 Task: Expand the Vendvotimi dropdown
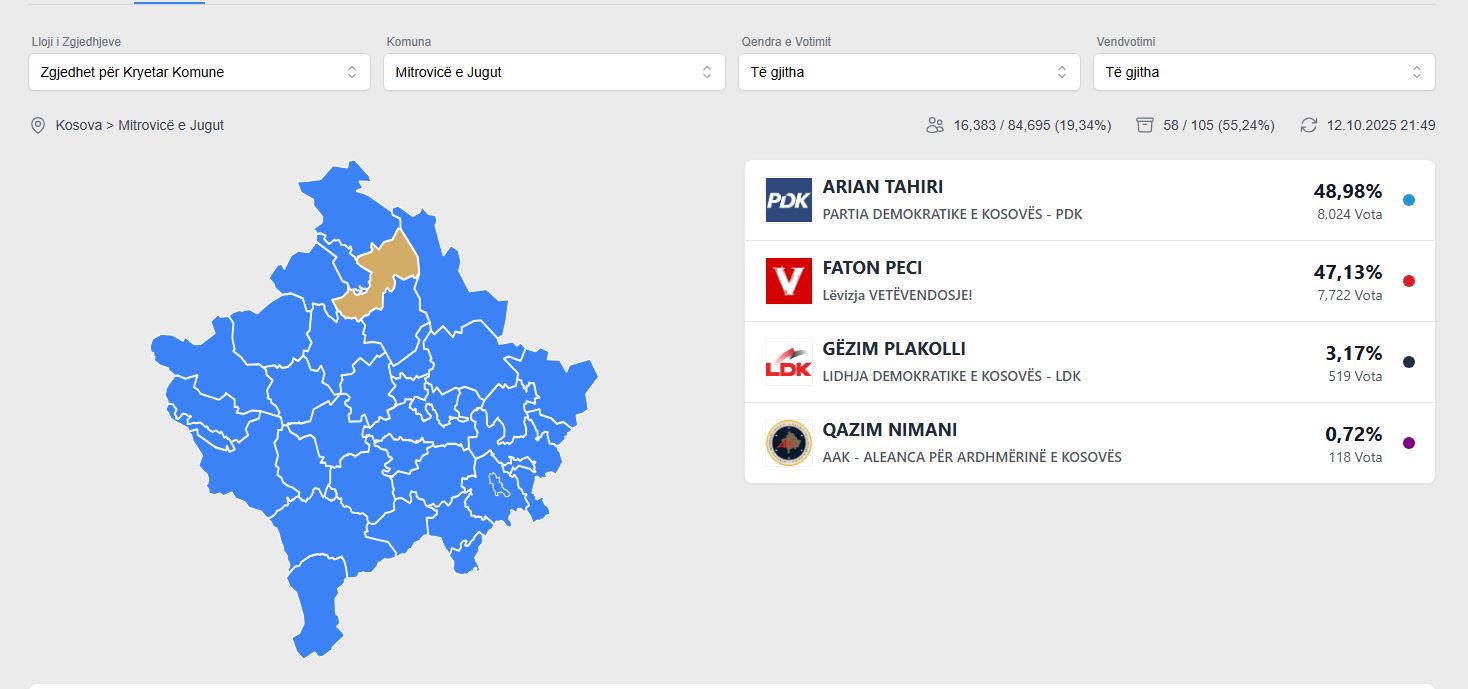[x=1264, y=72]
